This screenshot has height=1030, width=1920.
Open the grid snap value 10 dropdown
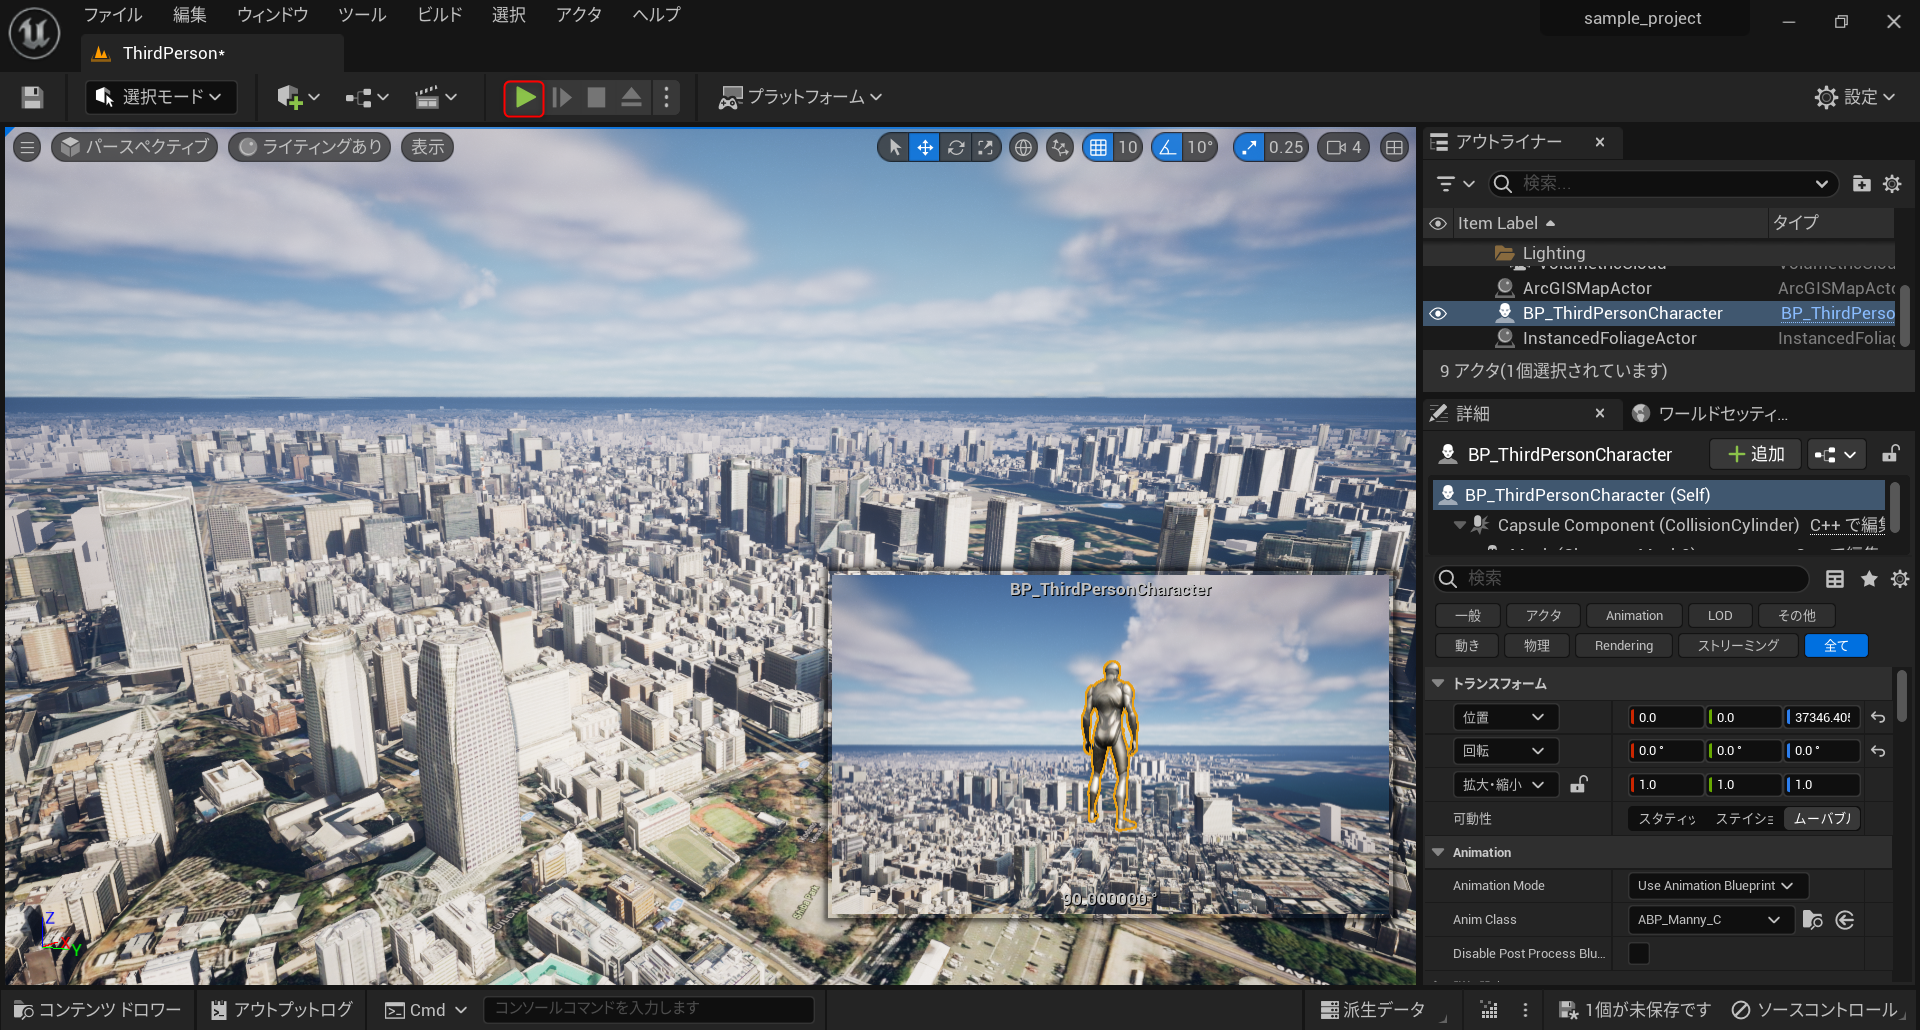point(1128,148)
